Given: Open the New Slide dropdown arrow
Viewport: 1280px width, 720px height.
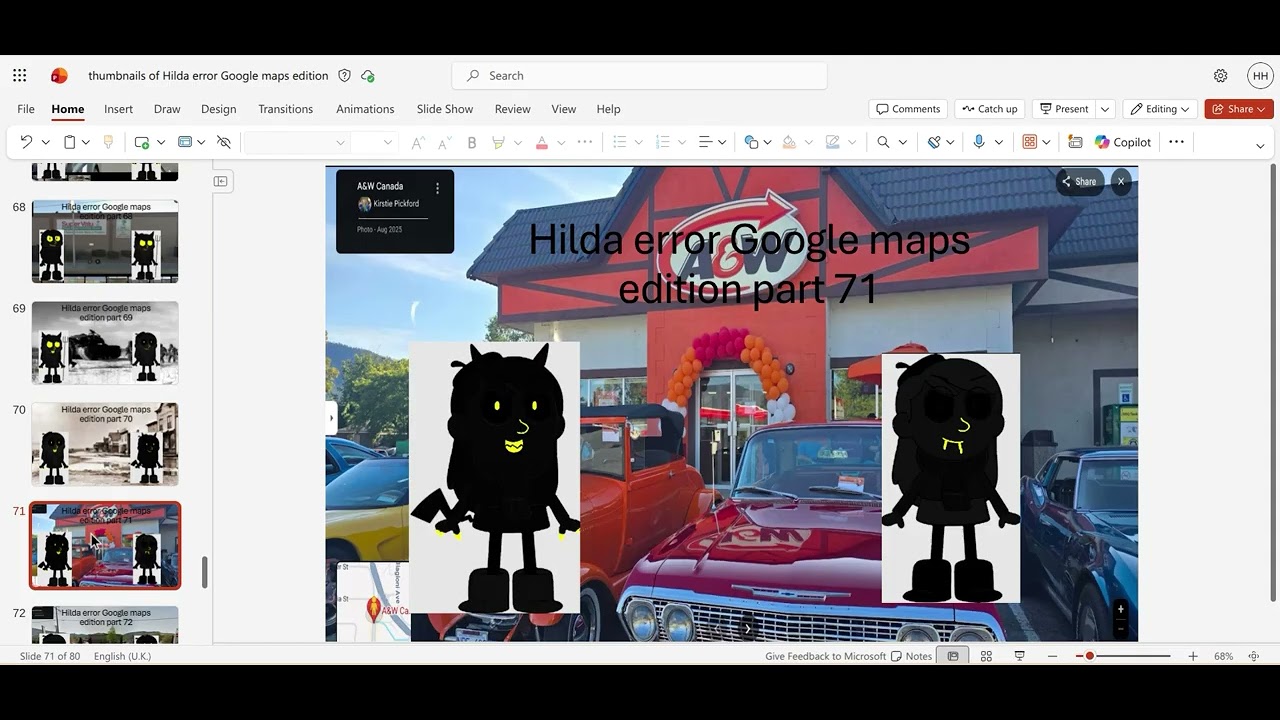Looking at the screenshot, I should point(159,142).
